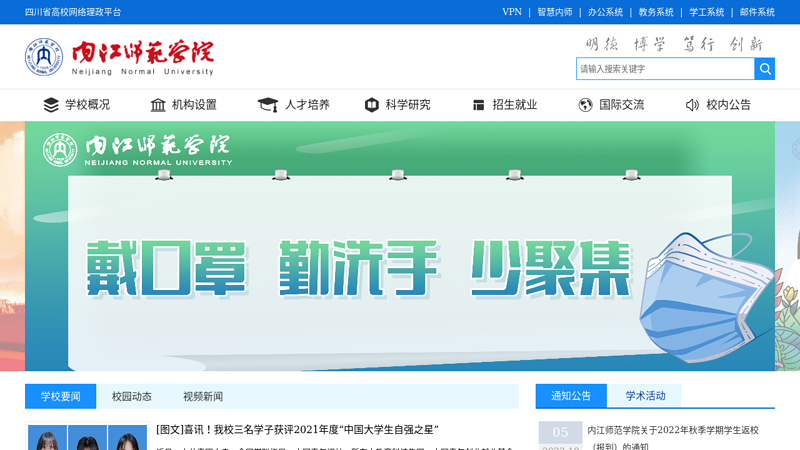
Task: Click the stacked layers icon beside 学校概况
Action: (x=51, y=105)
